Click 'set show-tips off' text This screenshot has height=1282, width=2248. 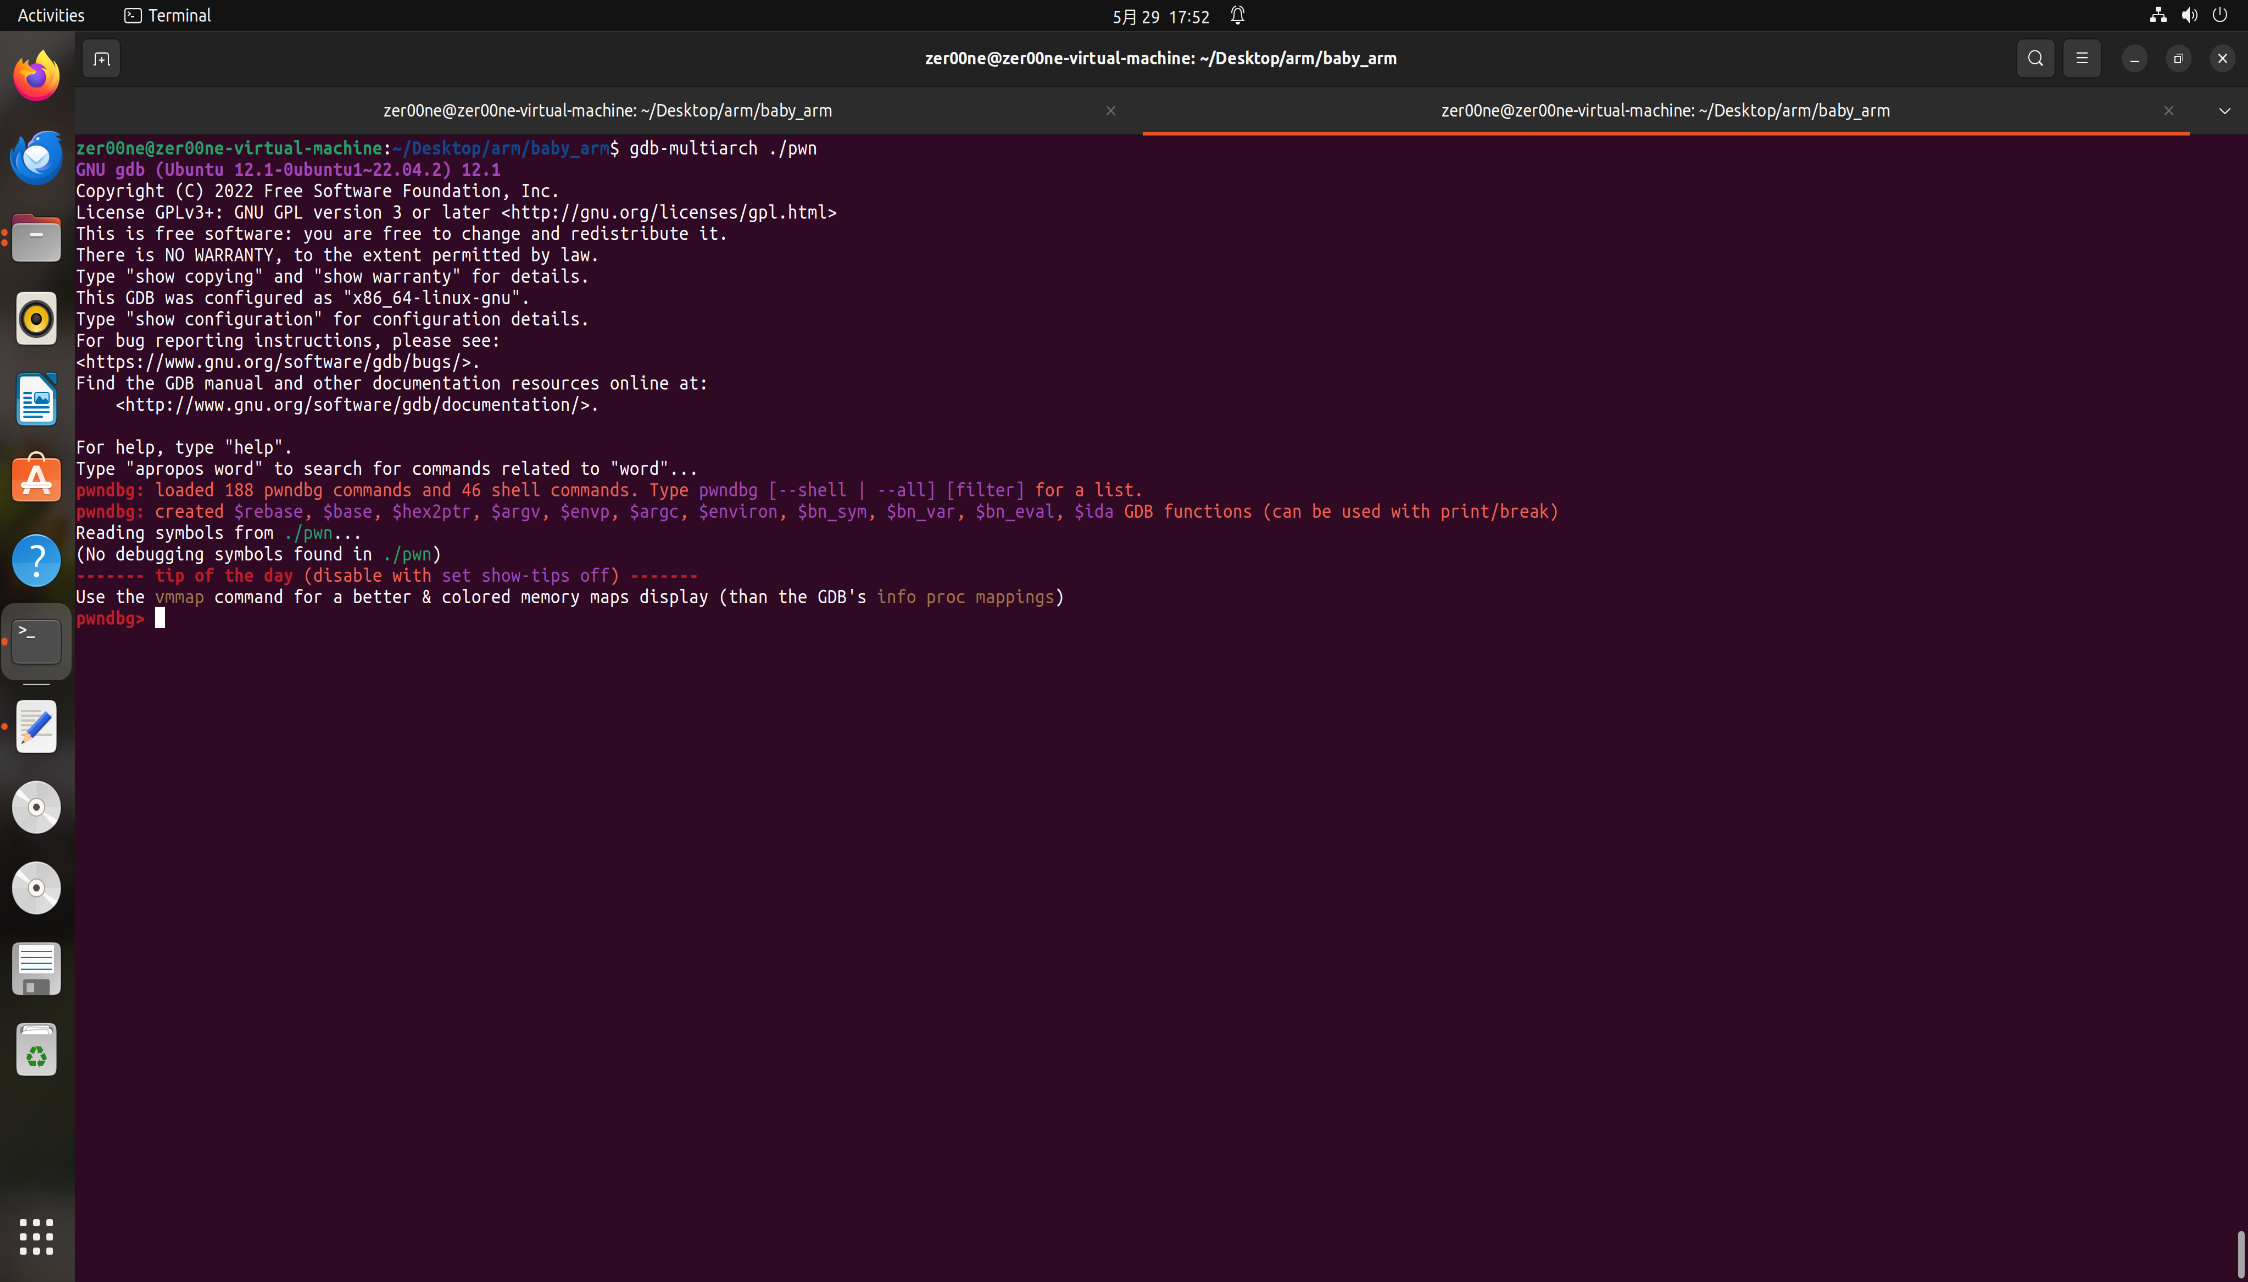coord(526,576)
